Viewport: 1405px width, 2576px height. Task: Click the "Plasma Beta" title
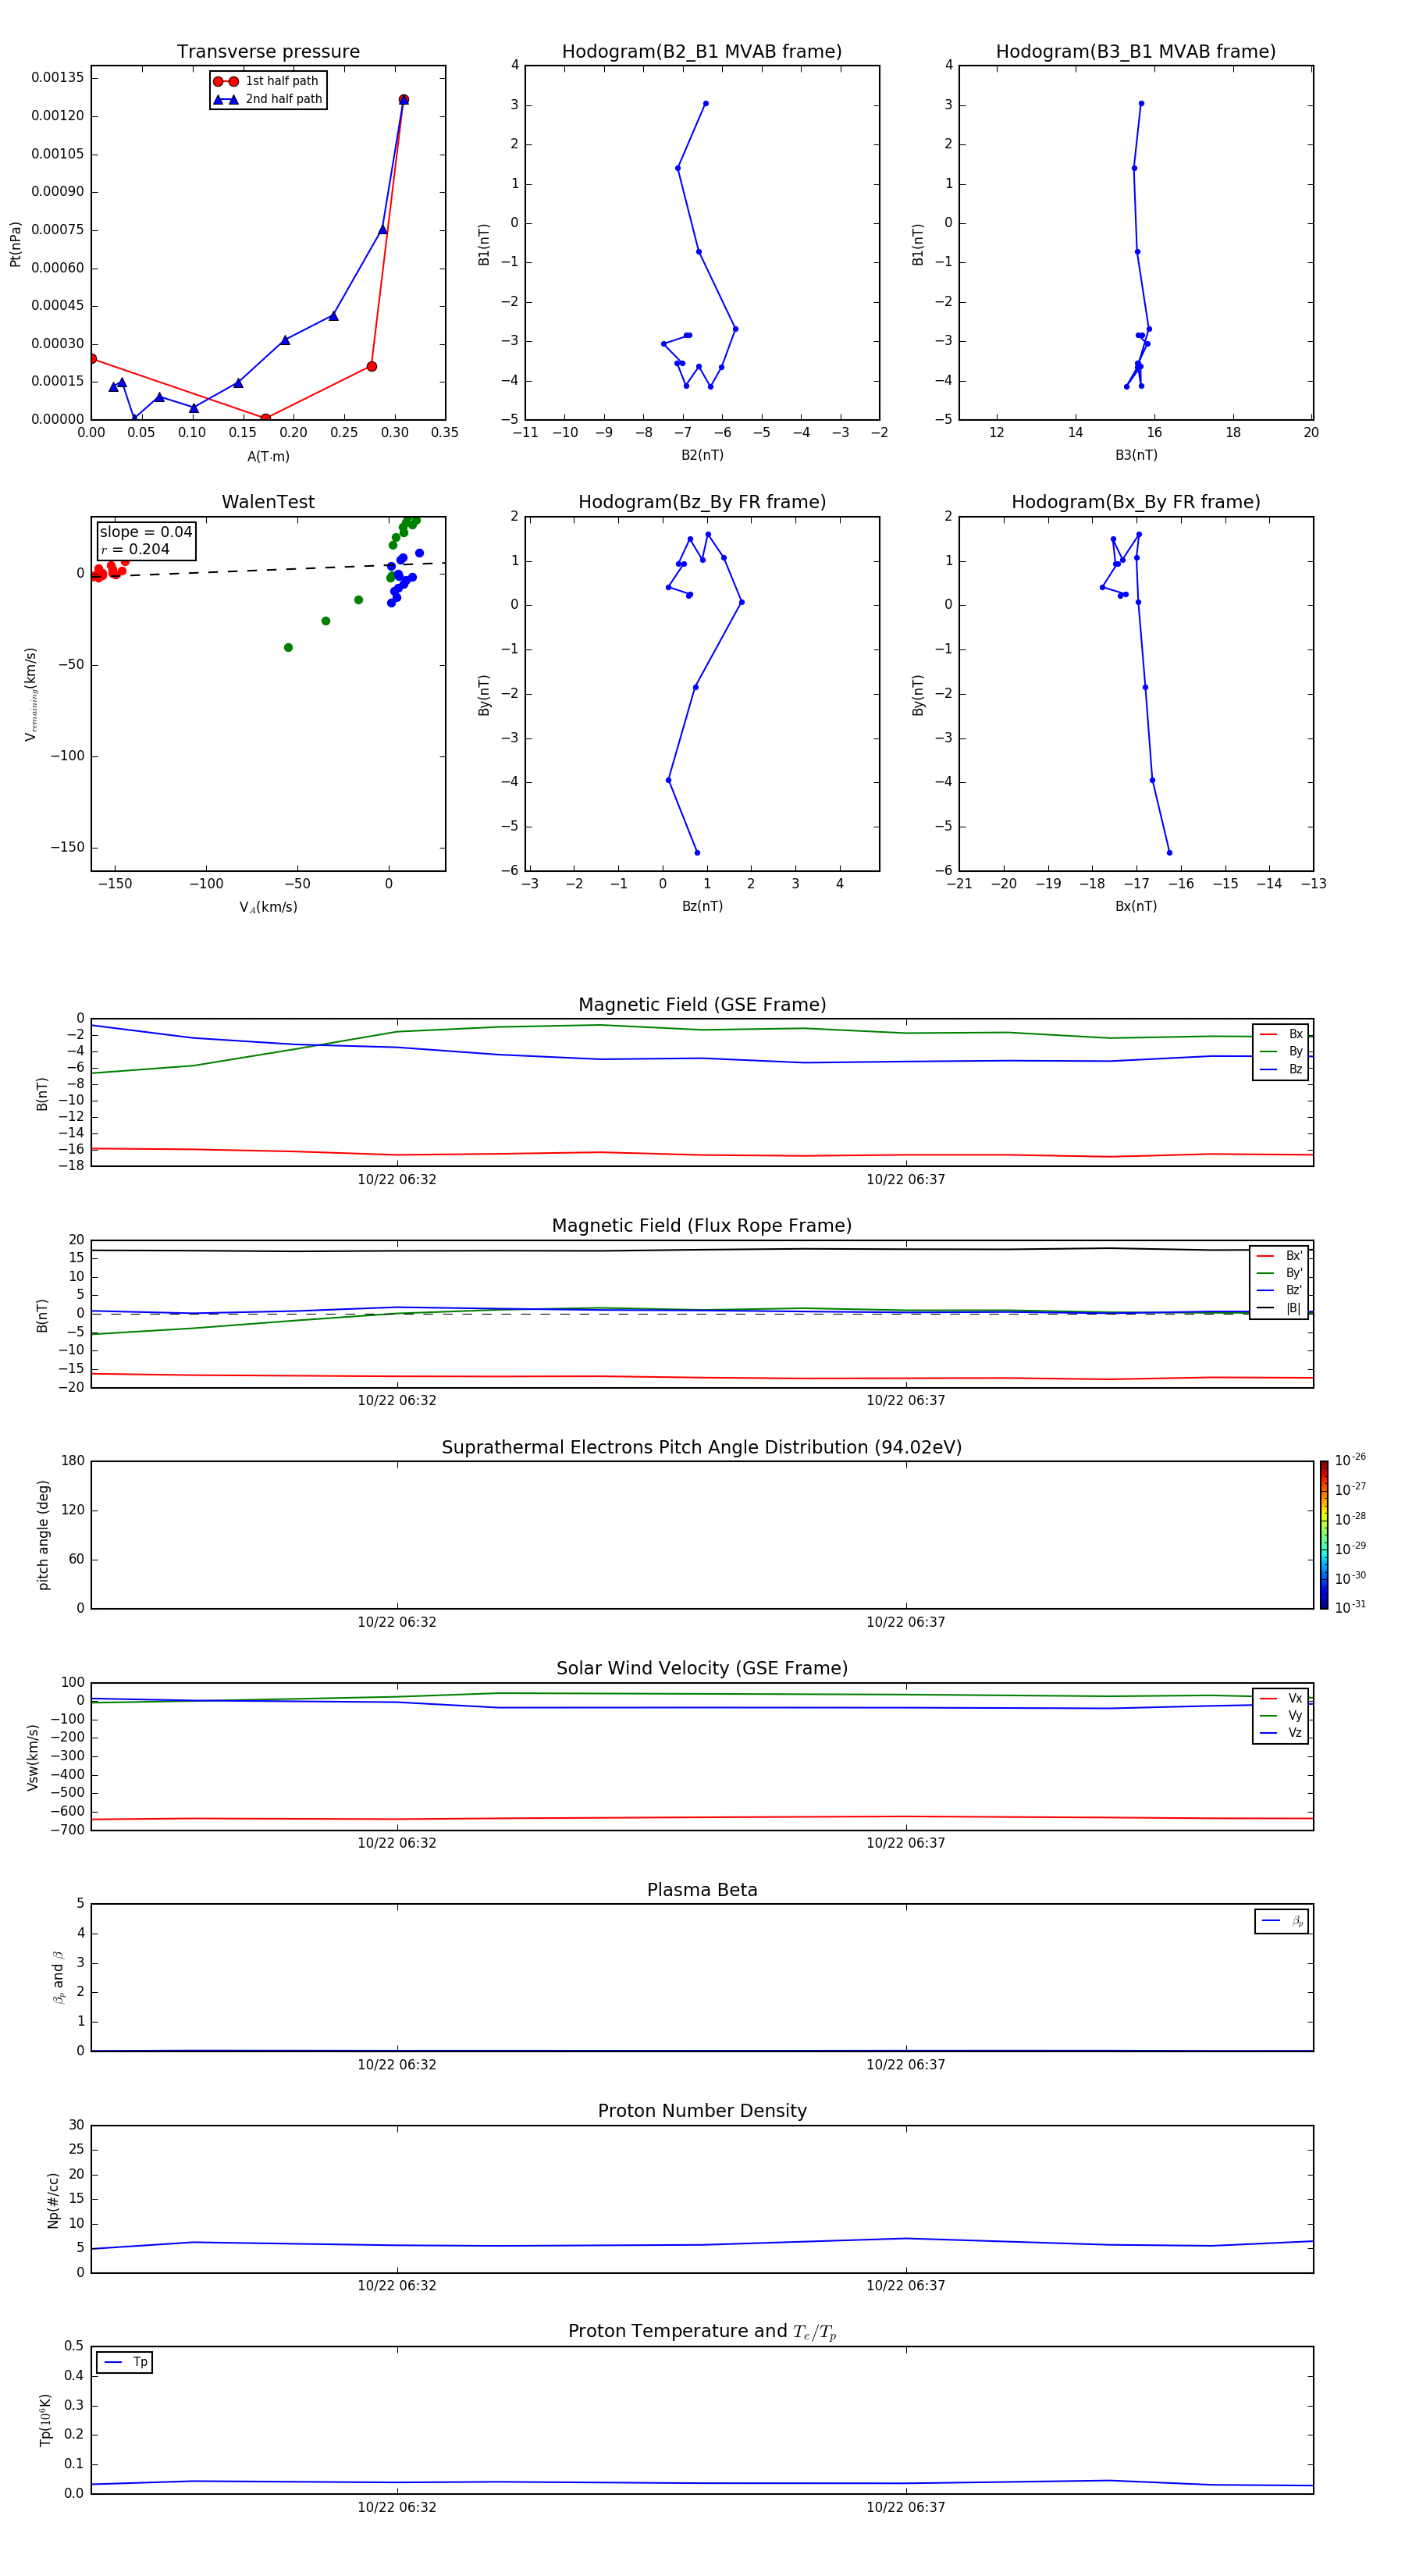click(702, 1890)
